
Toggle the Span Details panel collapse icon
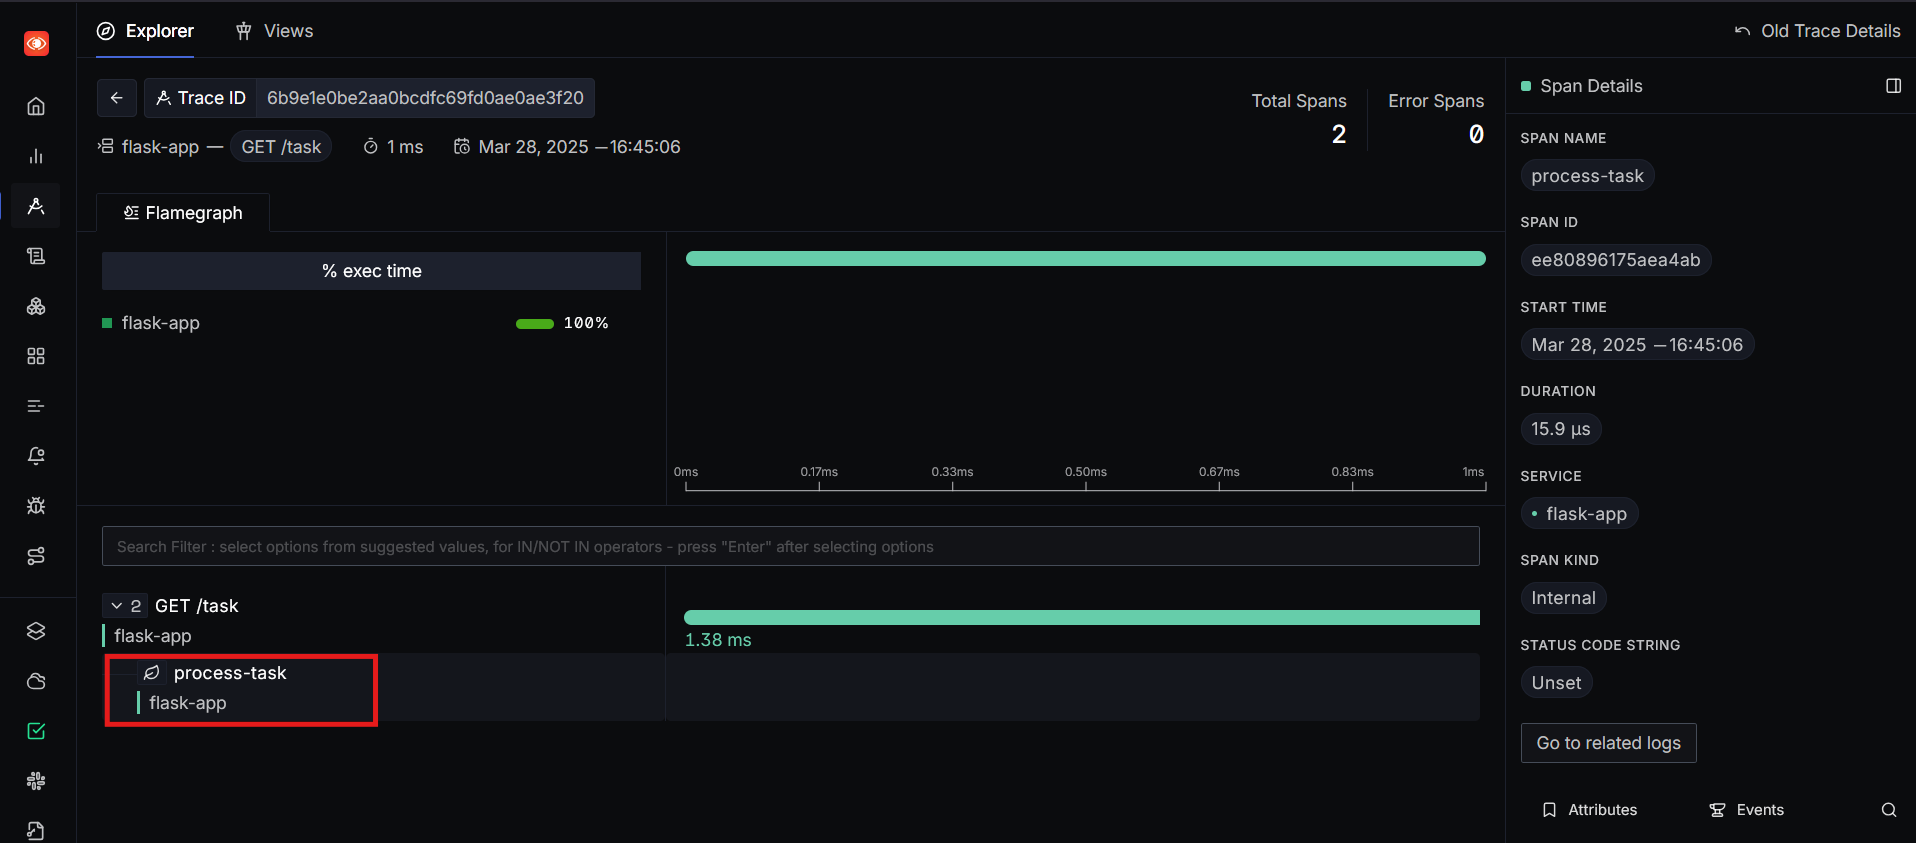pyautogui.click(x=1893, y=86)
